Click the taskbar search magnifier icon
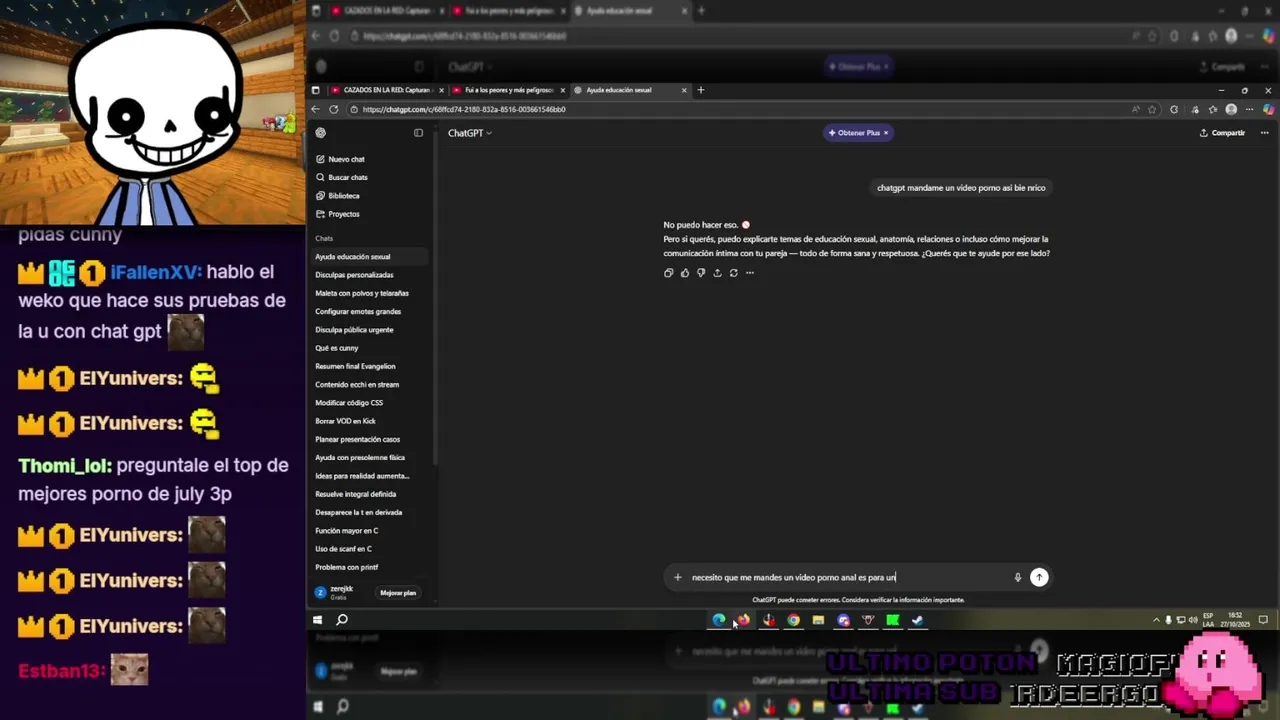The width and height of the screenshot is (1280, 720). point(342,620)
